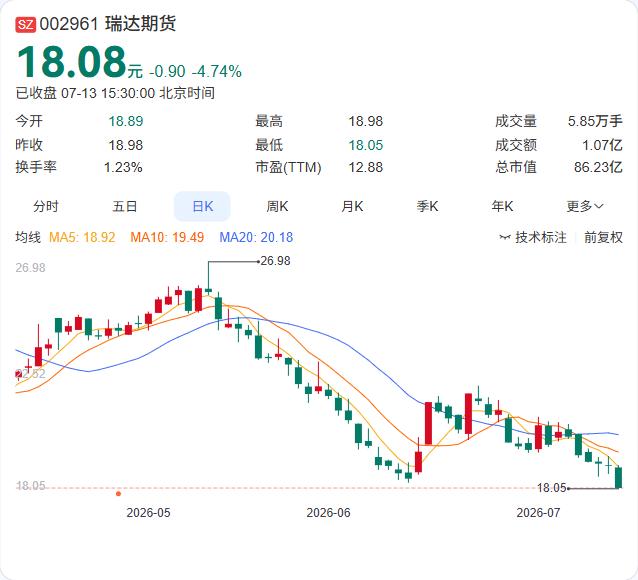The width and height of the screenshot is (638, 580).
Task: Switch to the 年K yearly tab
Action: click(502, 206)
